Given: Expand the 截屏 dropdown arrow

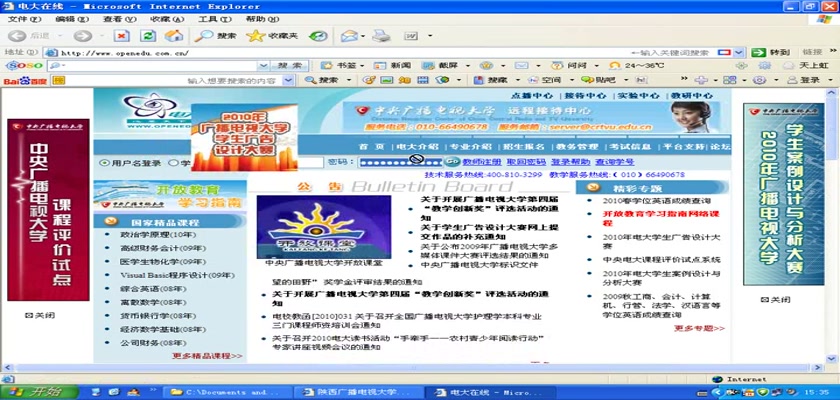Looking at the screenshot, I should [467, 65].
